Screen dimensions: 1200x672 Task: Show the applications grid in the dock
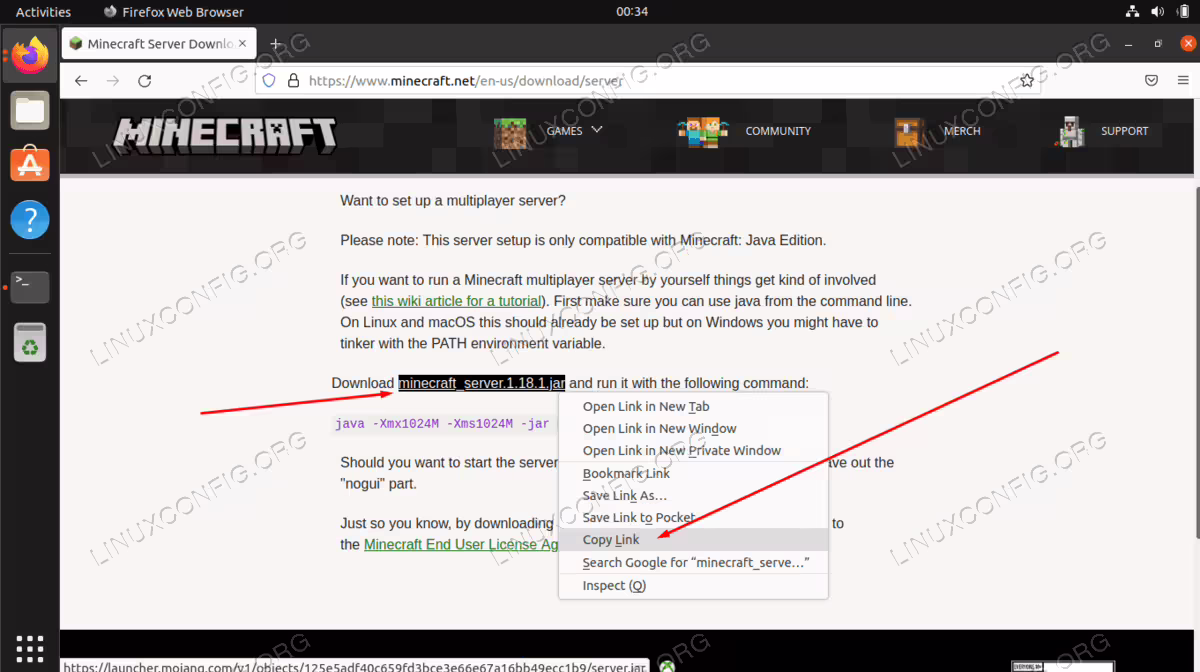coord(30,647)
